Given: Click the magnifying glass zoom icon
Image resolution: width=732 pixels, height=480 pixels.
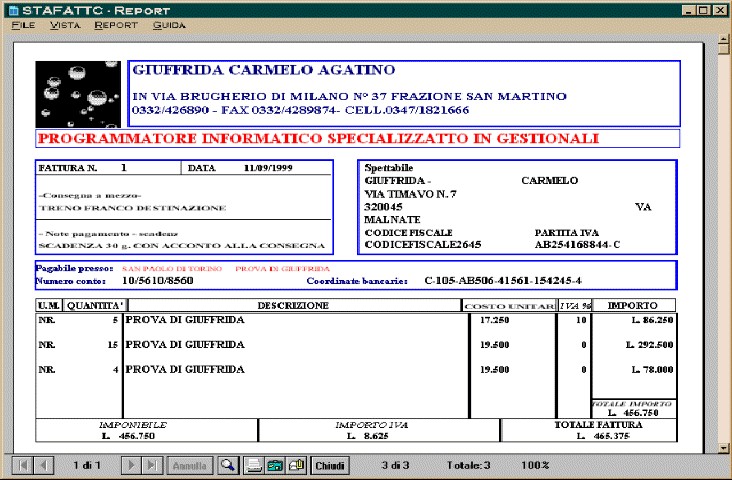Looking at the screenshot, I should [228, 466].
